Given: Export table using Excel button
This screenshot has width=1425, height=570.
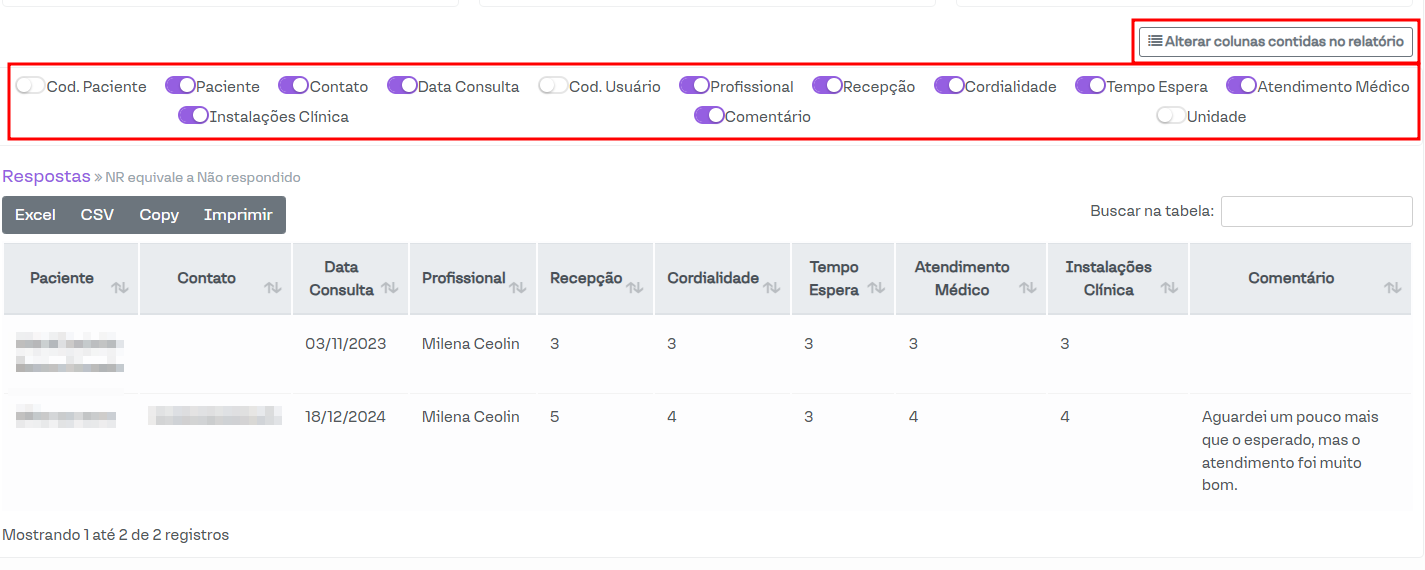Looking at the screenshot, I should [x=35, y=215].
